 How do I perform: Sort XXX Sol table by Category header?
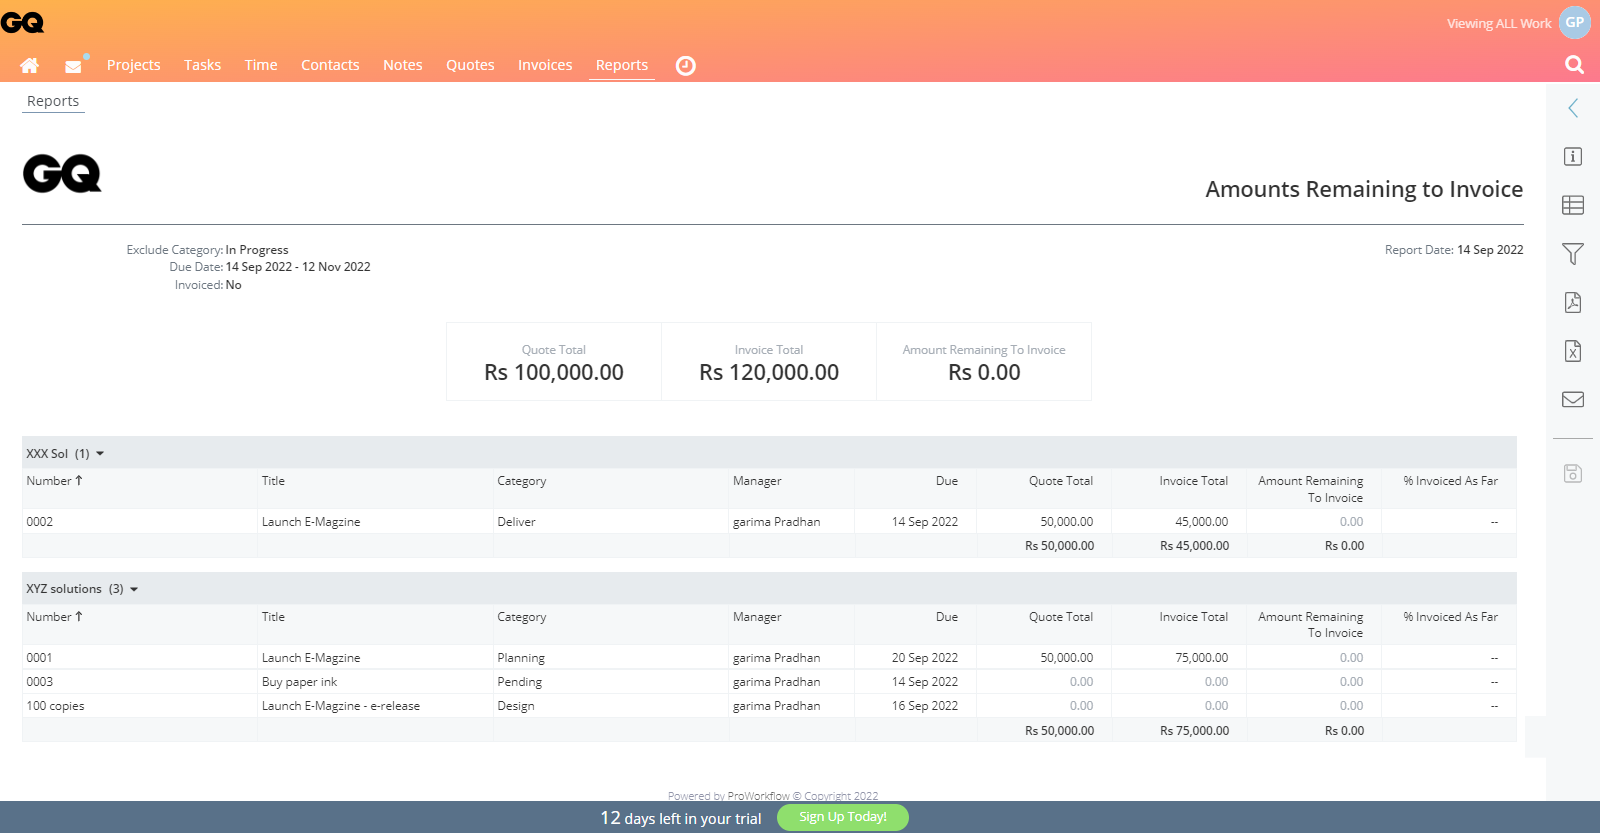pyautogui.click(x=522, y=481)
